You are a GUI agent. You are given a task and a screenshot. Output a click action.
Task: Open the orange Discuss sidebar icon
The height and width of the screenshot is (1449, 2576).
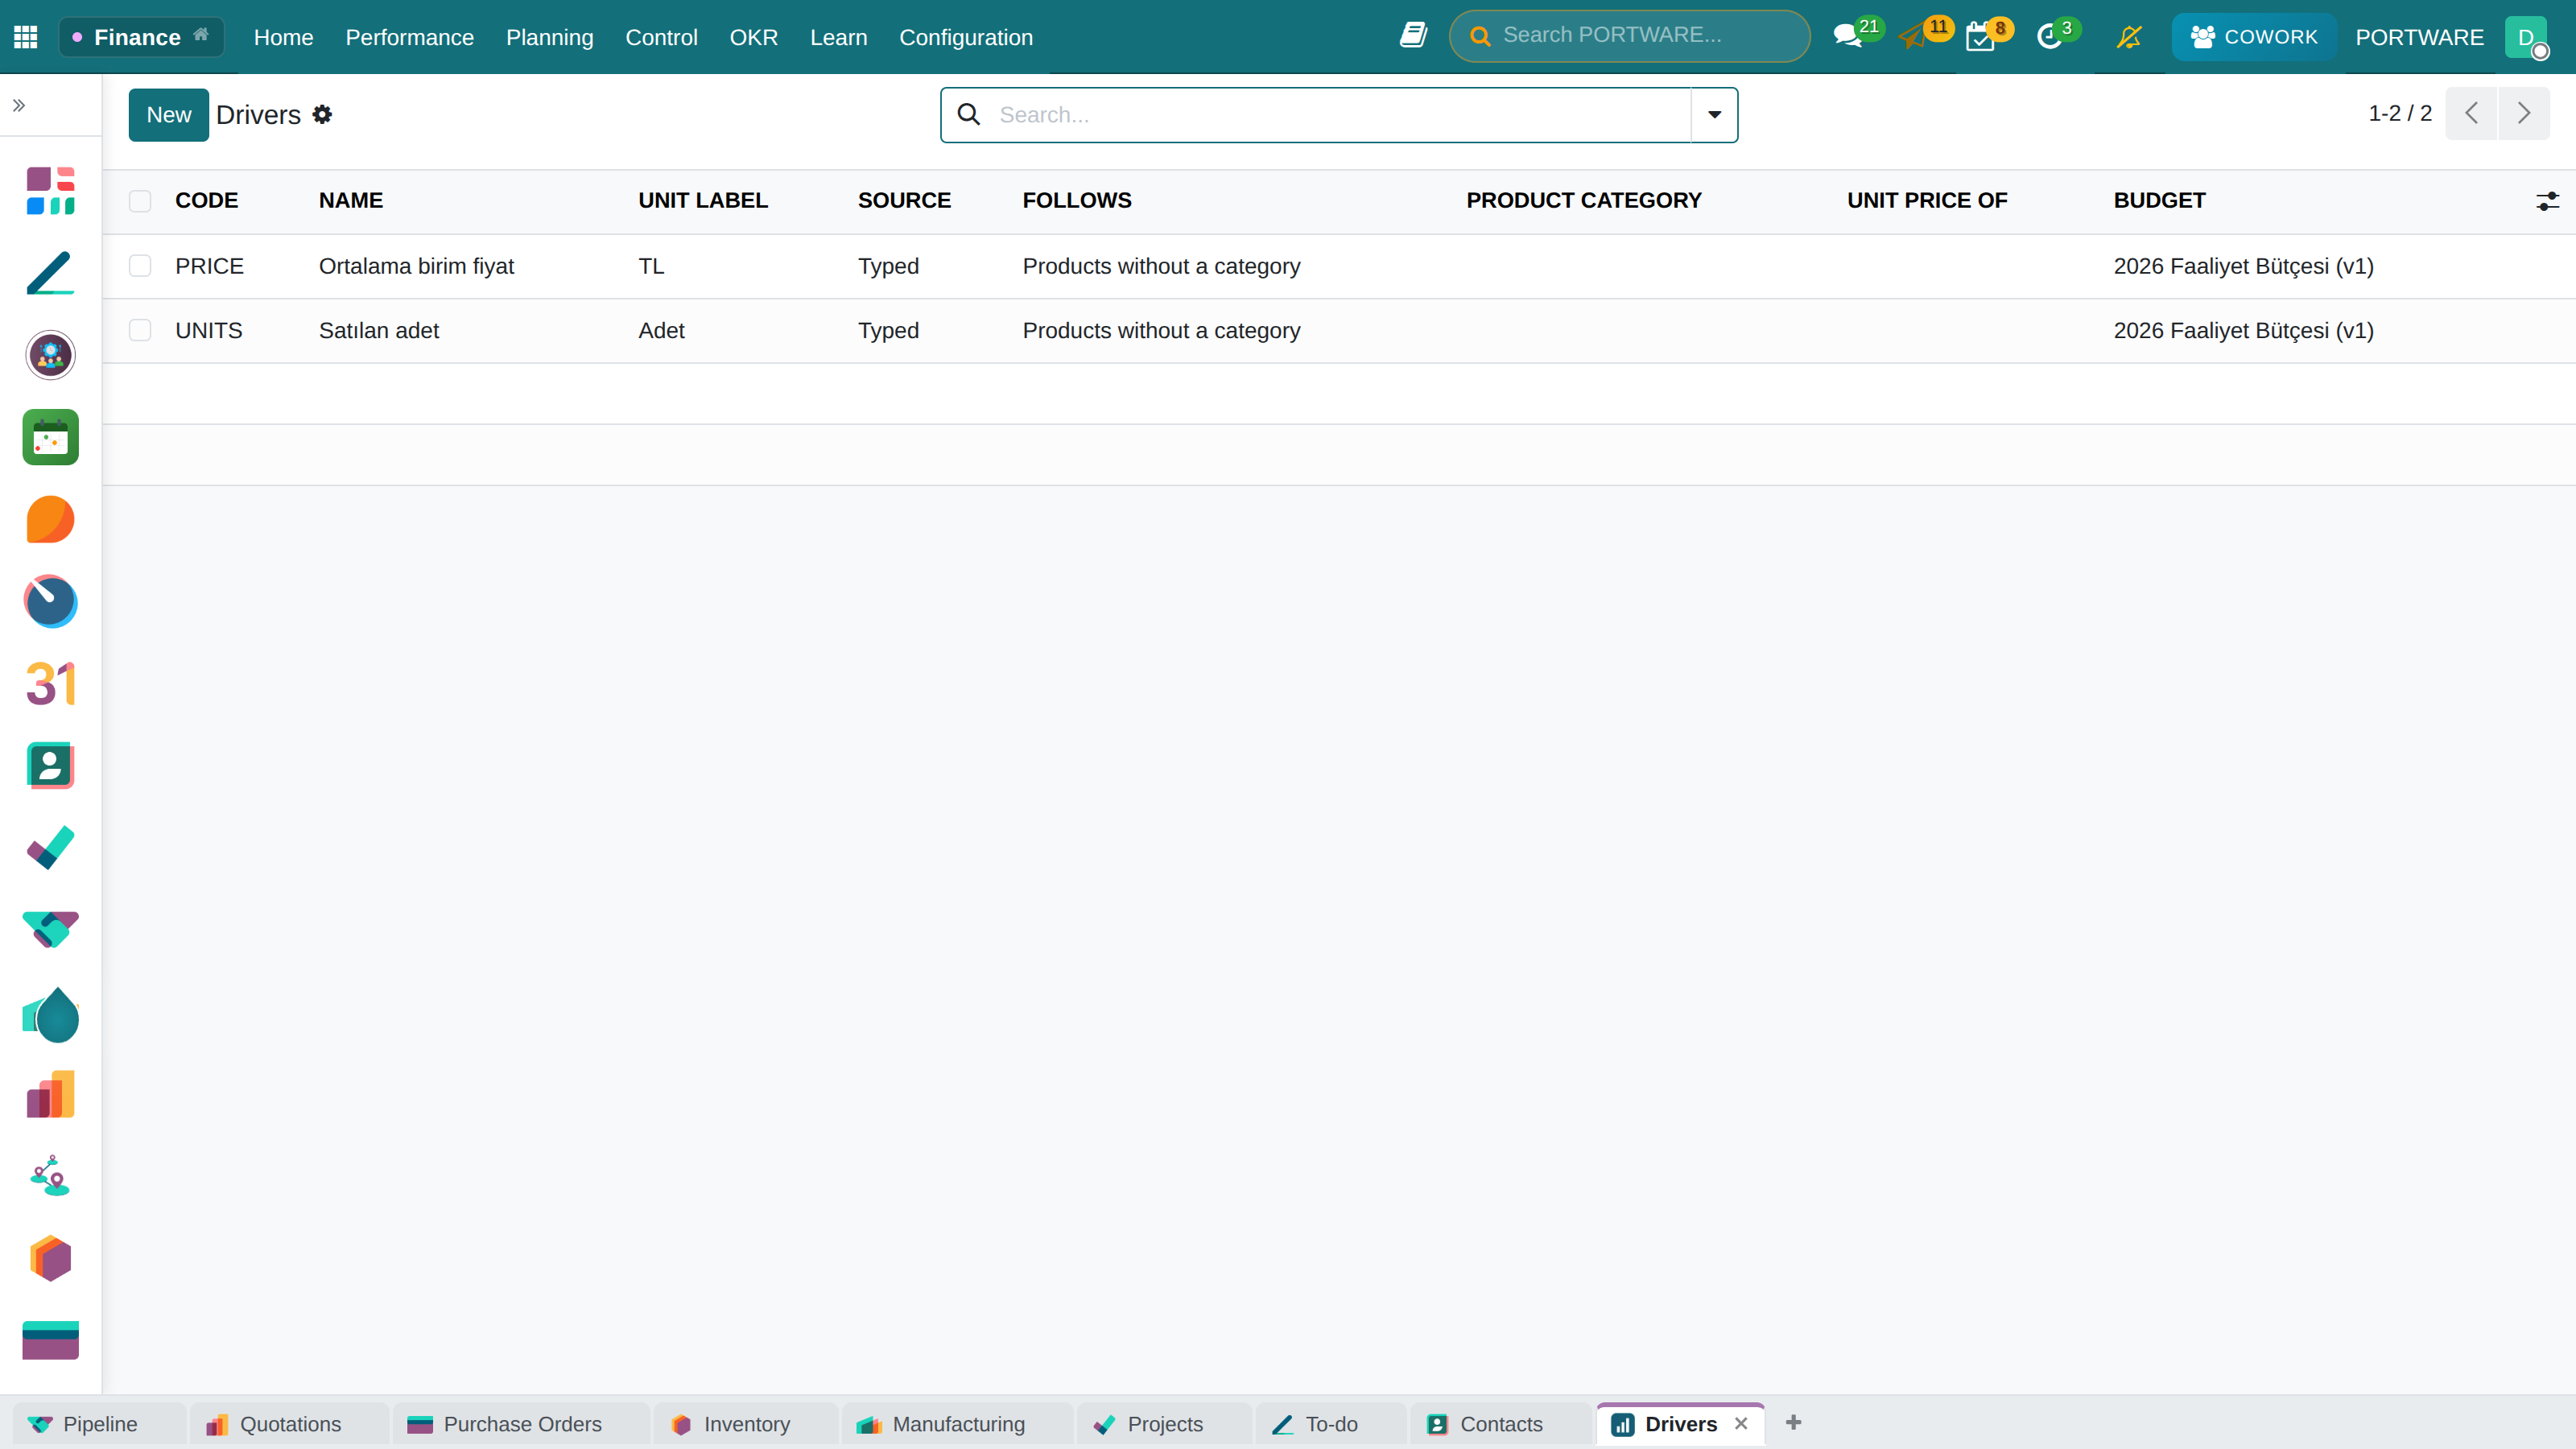click(50, 519)
